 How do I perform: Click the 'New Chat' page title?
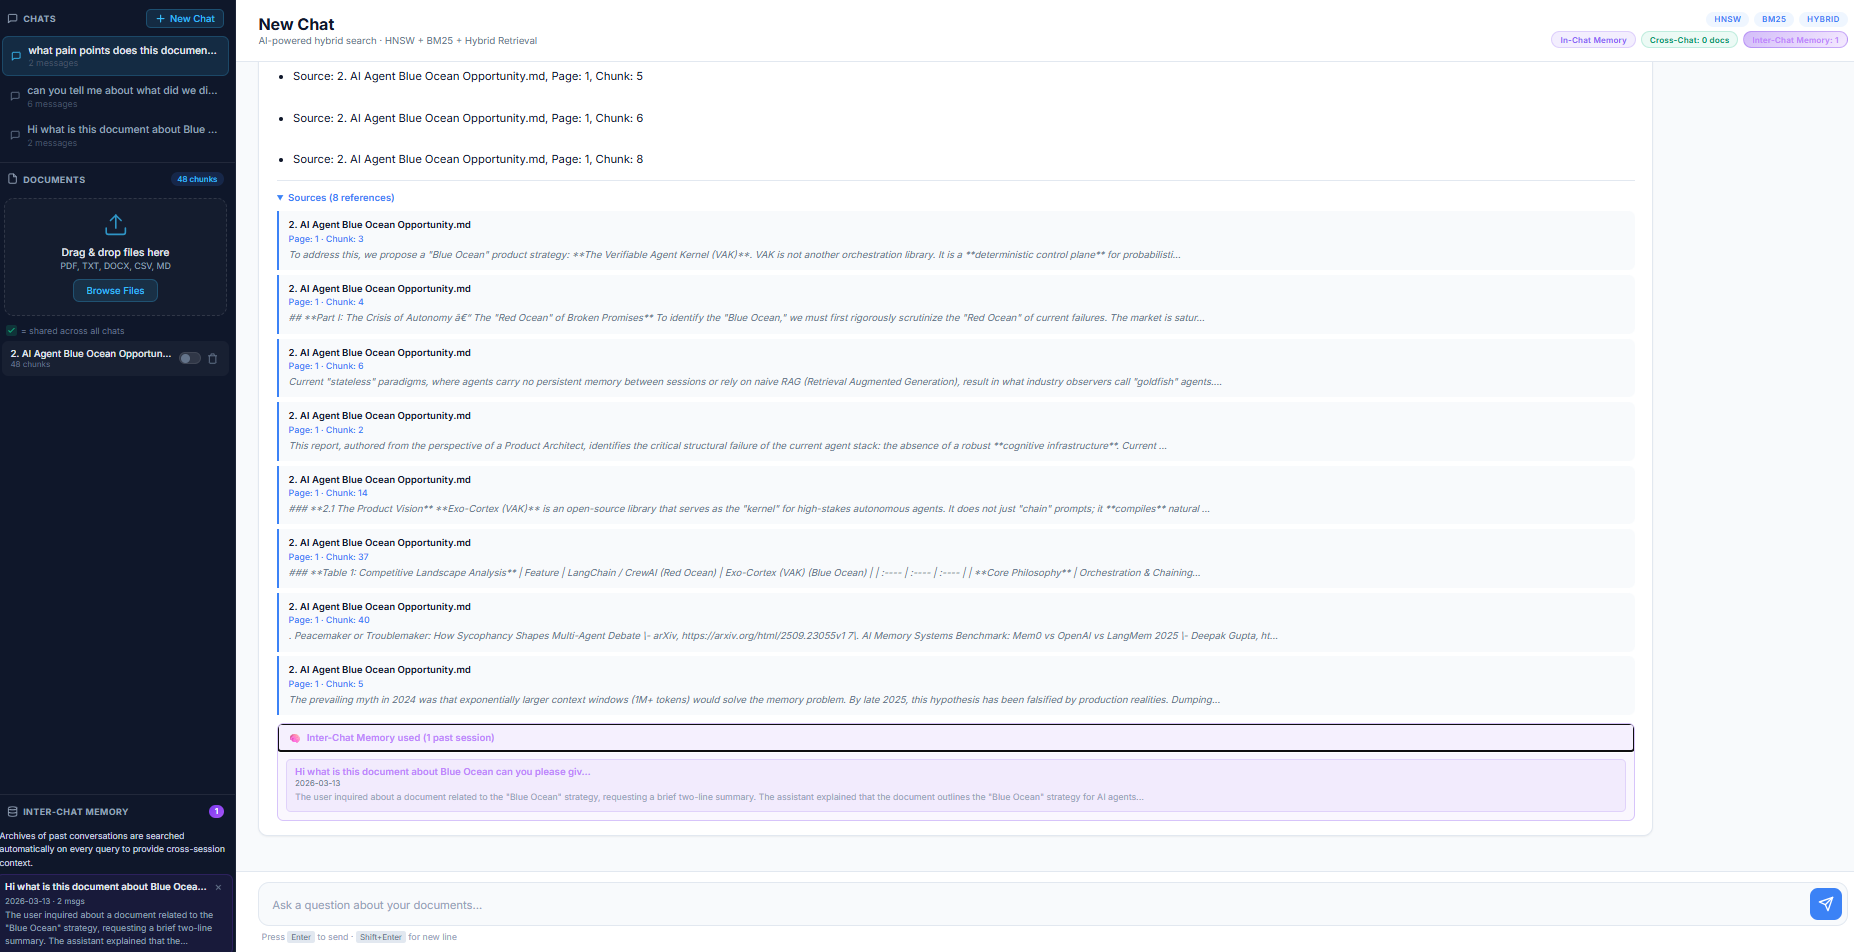coord(296,24)
